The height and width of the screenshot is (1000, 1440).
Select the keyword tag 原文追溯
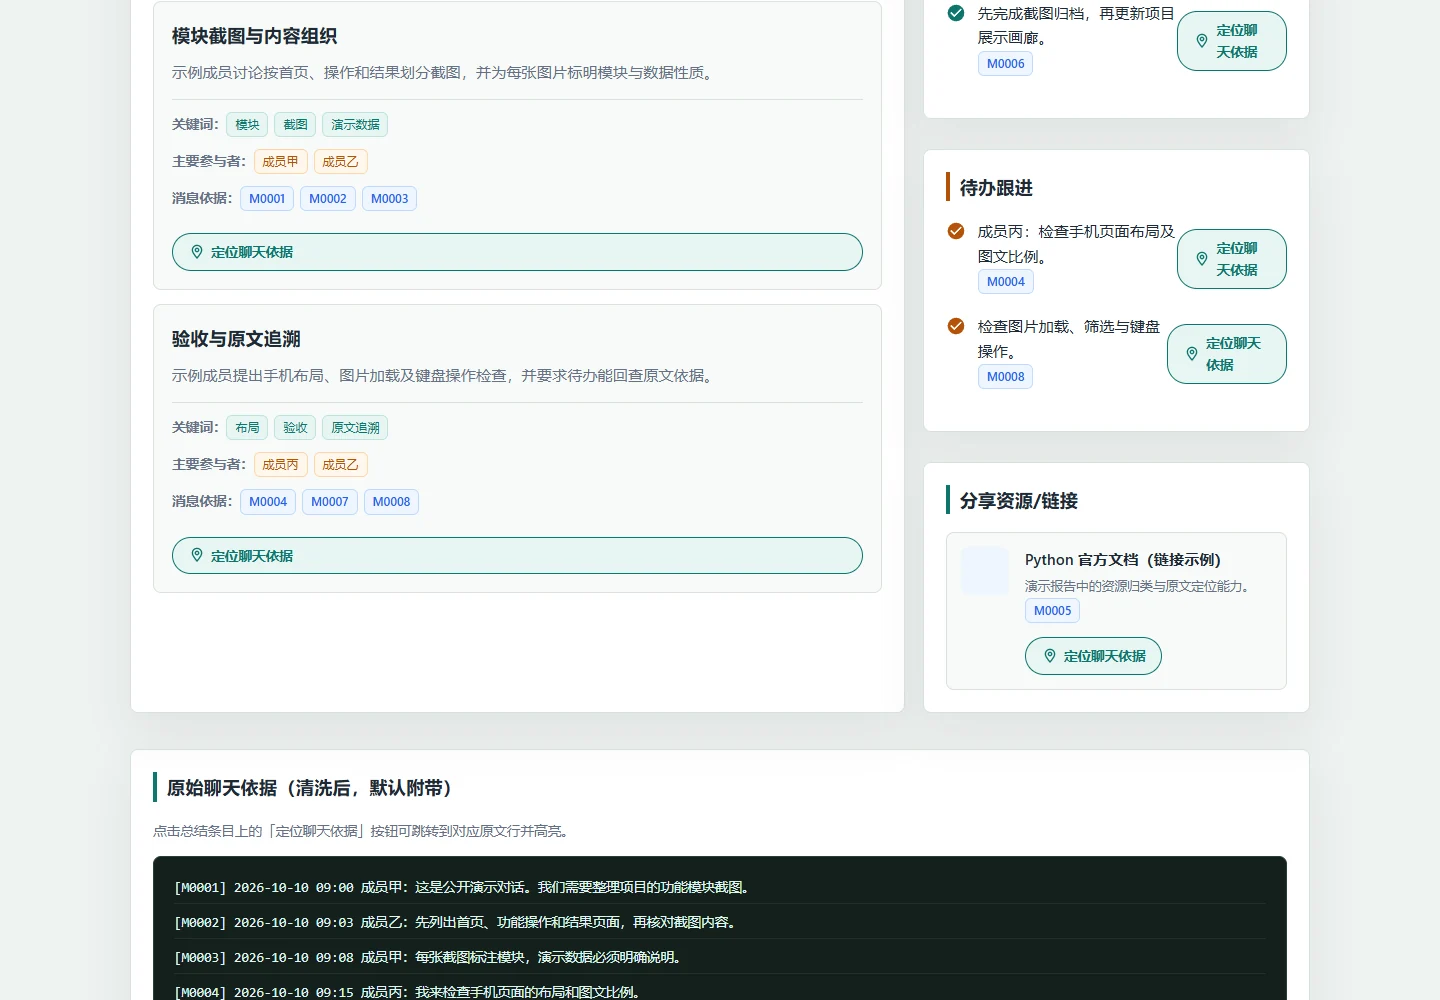pos(355,427)
